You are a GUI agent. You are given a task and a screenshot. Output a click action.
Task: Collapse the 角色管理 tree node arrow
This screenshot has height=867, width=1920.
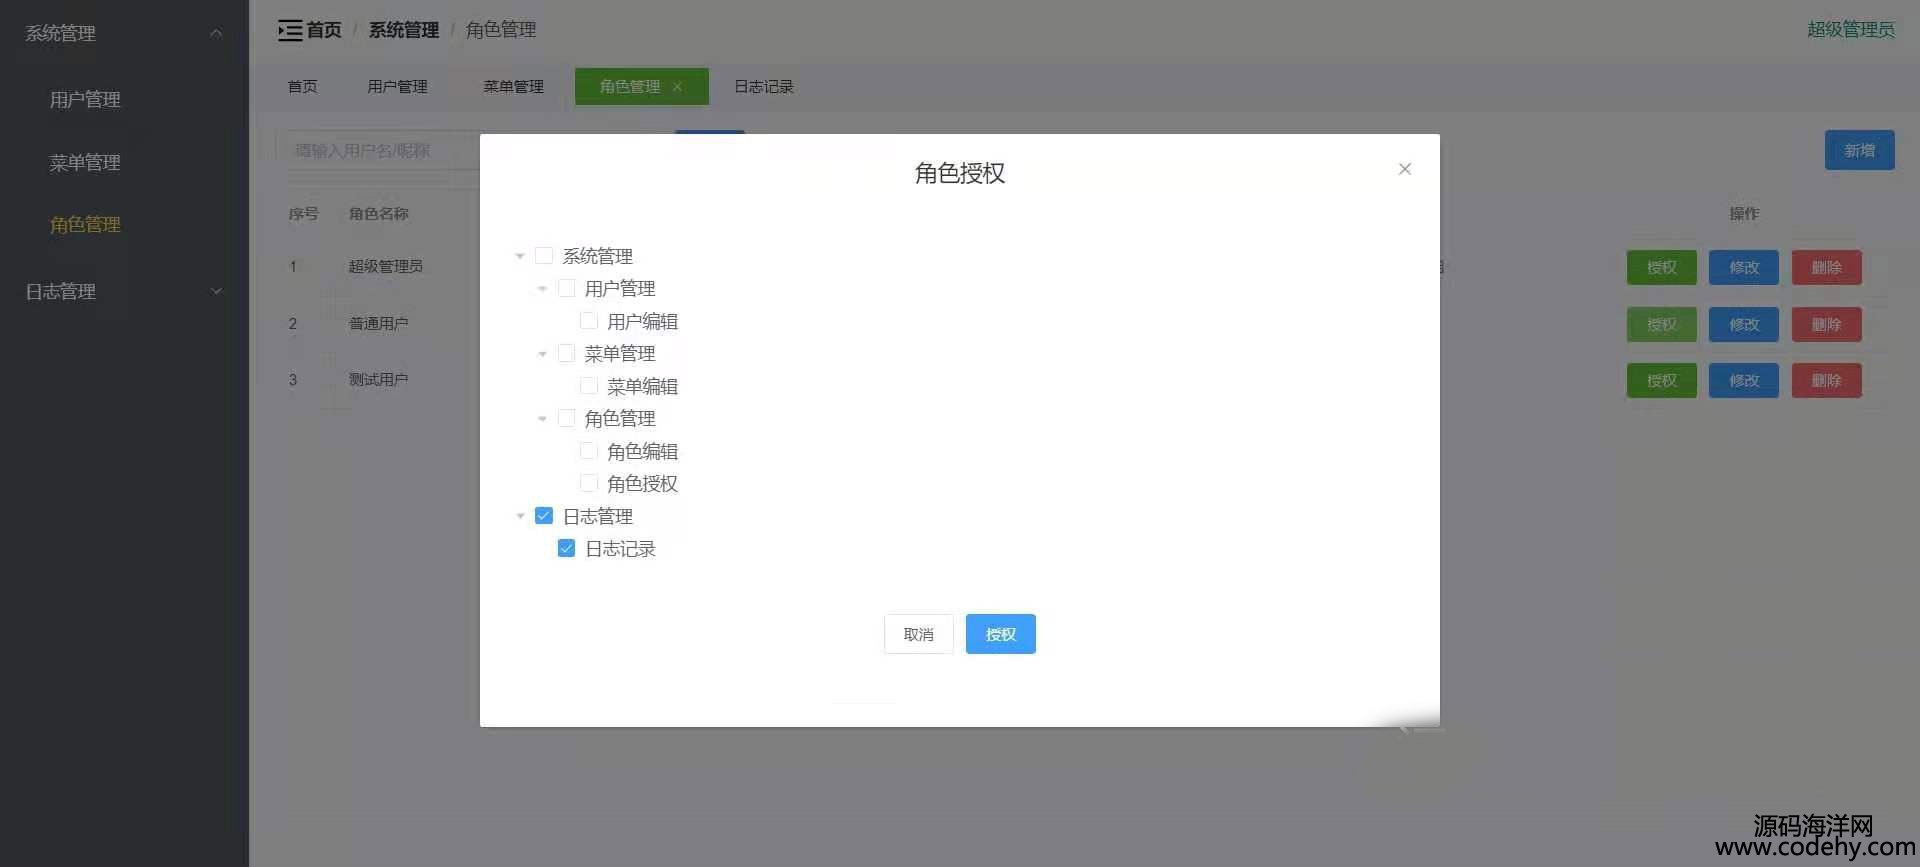(x=542, y=419)
